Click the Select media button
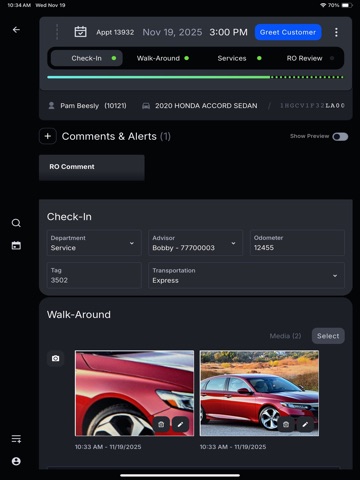Viewport: 360px width, 480px height. pyautogui.click(x=328, y=336)
